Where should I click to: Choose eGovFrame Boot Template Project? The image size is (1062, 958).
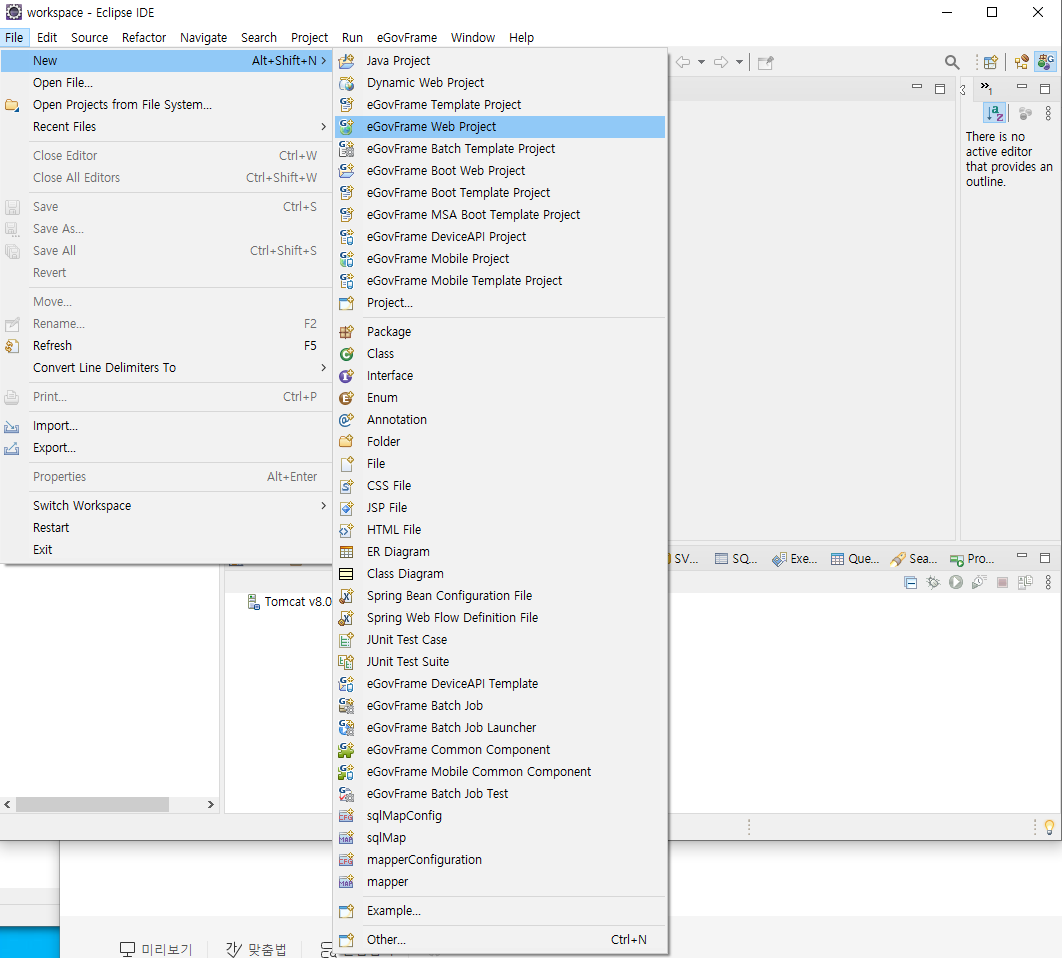coord(500,193)
